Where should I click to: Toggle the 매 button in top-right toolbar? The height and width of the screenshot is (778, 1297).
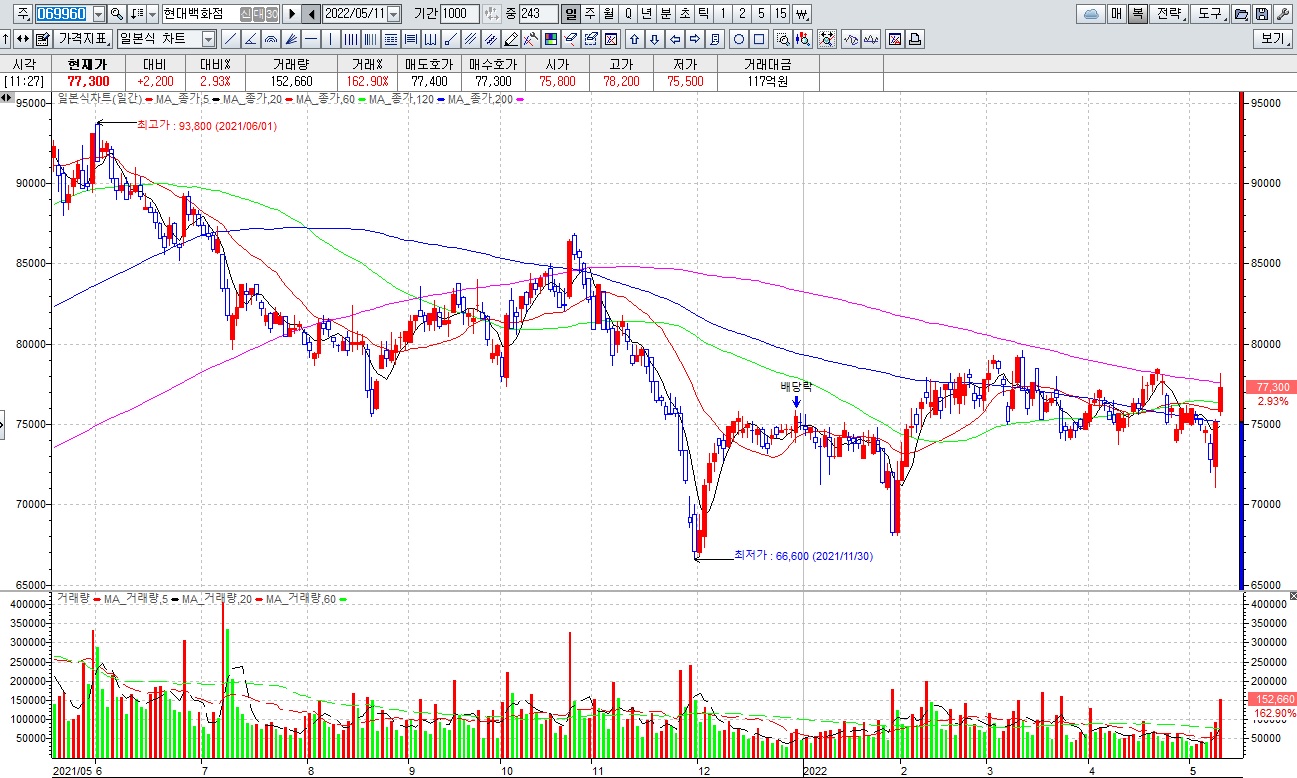click(x=1117, y=14)
